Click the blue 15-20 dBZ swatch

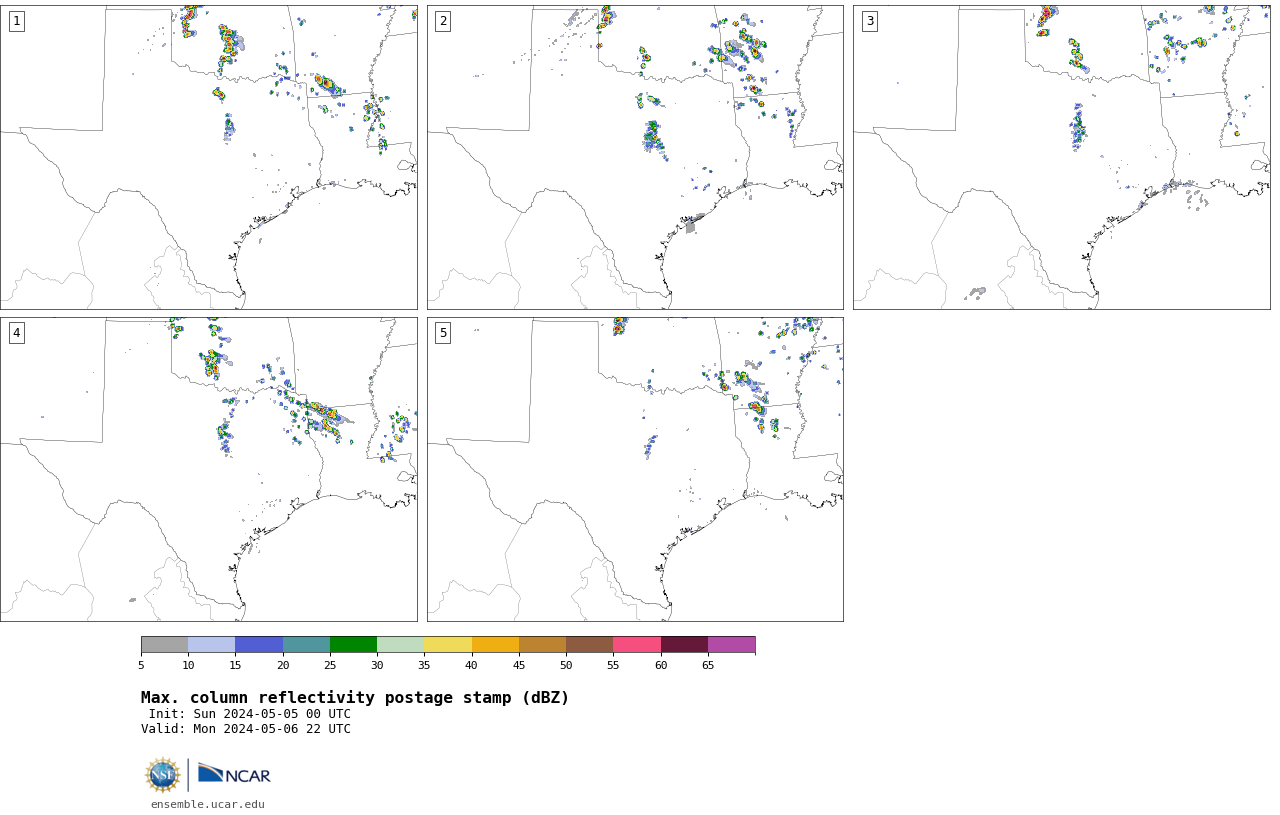[x=259, y=644]
